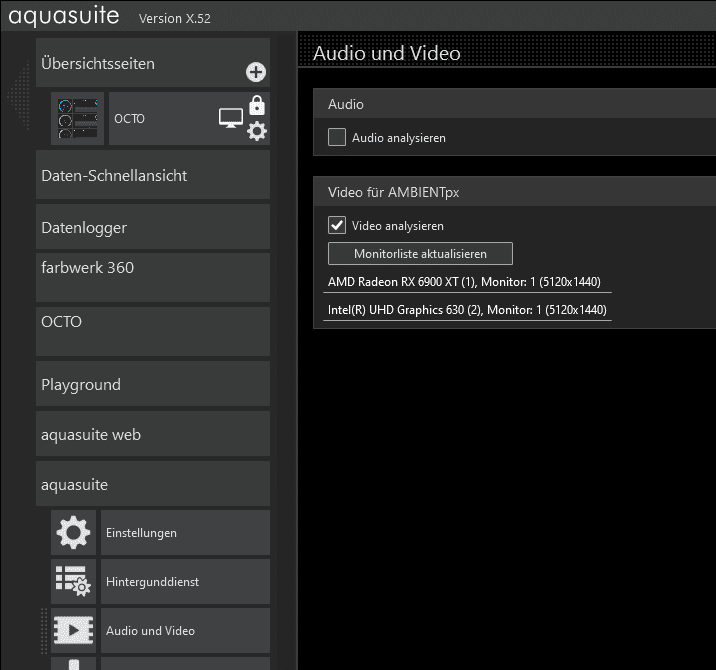Select AMD Radeon RX 6900 XT monitor entry
The image size is (716, 670).
[x=467, y=282]
